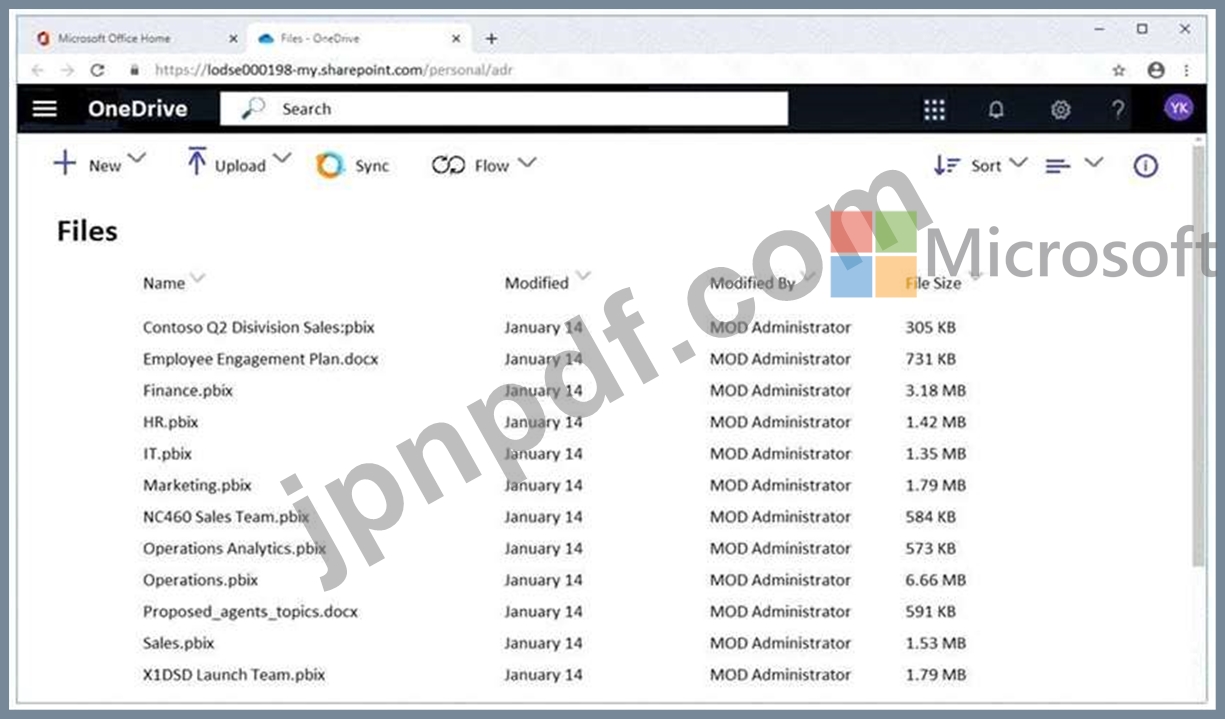Open the Operations.pbix file
Screen dimensions: 1225x719
tap(200, 580)
